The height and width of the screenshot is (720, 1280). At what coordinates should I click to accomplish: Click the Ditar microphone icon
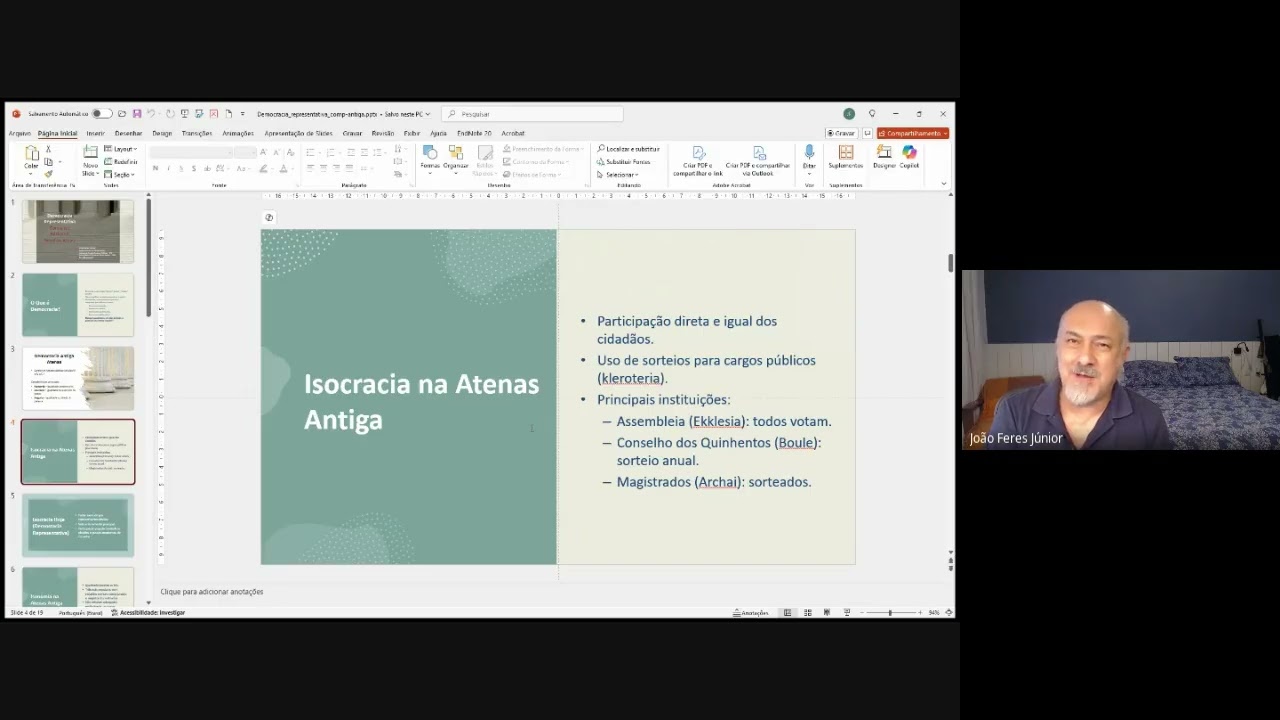tap(809, 152)
